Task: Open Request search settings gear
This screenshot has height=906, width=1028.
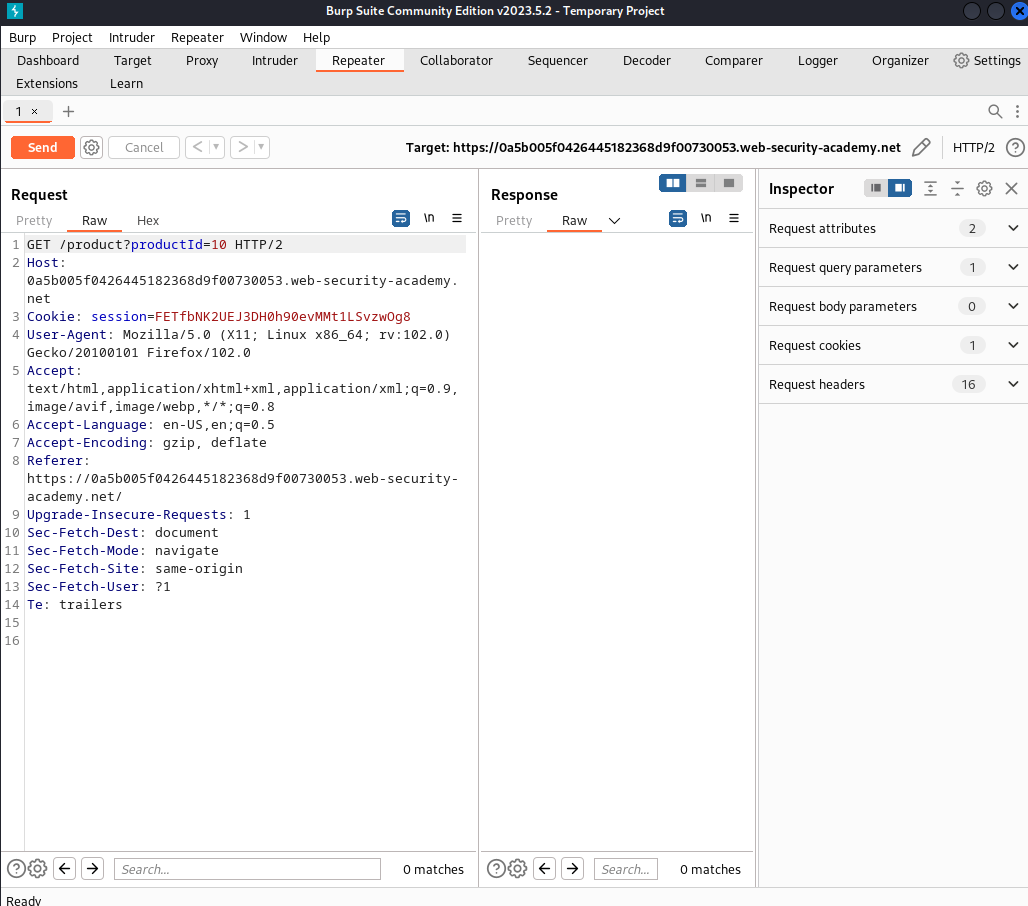Action: pyautogui.click(x=37, y=869)
